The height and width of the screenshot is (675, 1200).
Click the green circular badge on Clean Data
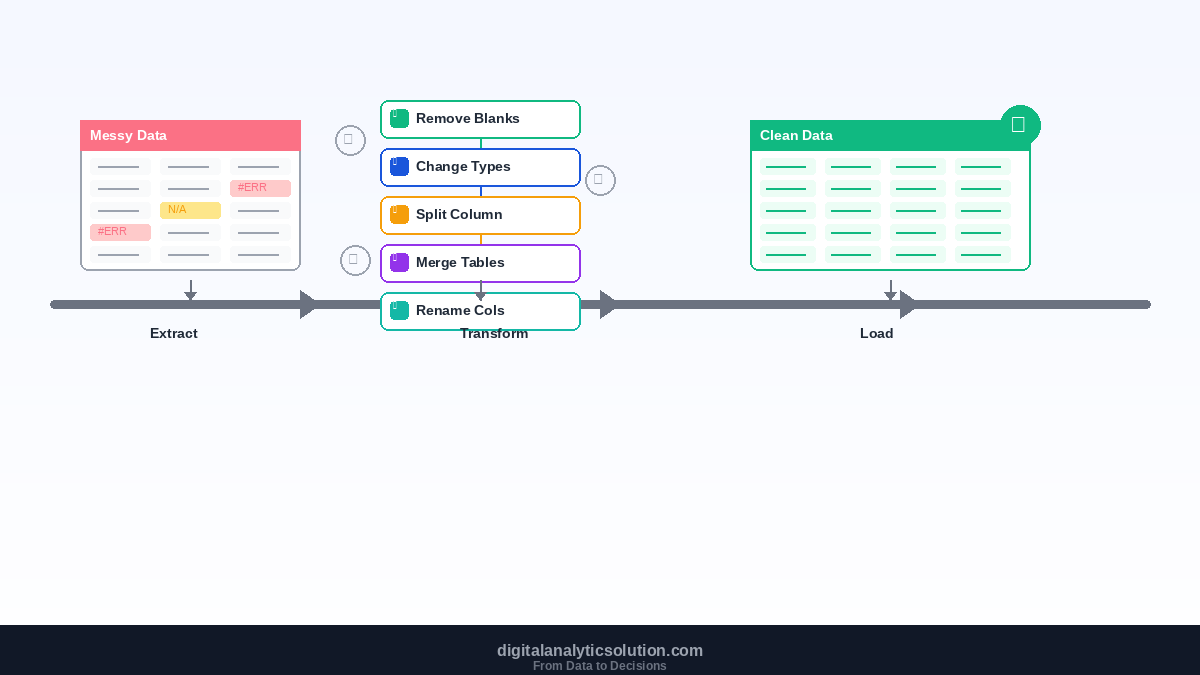(x=1019, y=125)
